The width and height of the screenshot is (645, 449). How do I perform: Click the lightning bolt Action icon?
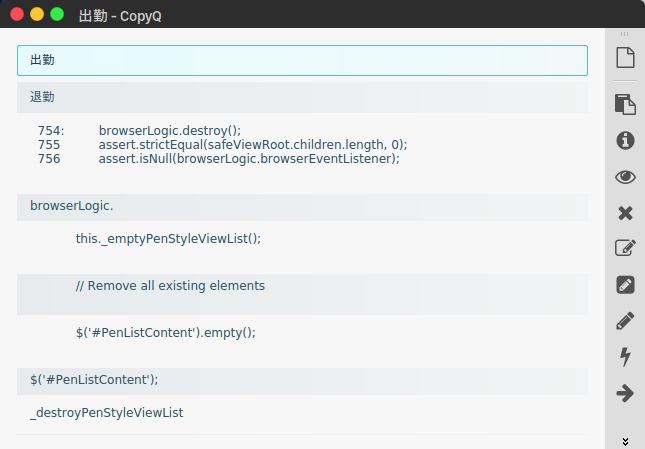pyautogui.click(x=625, y=357)
